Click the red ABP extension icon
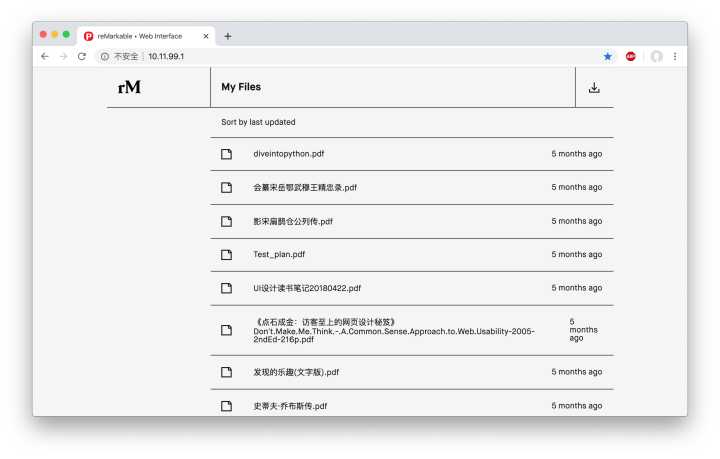 pos(631,57)
